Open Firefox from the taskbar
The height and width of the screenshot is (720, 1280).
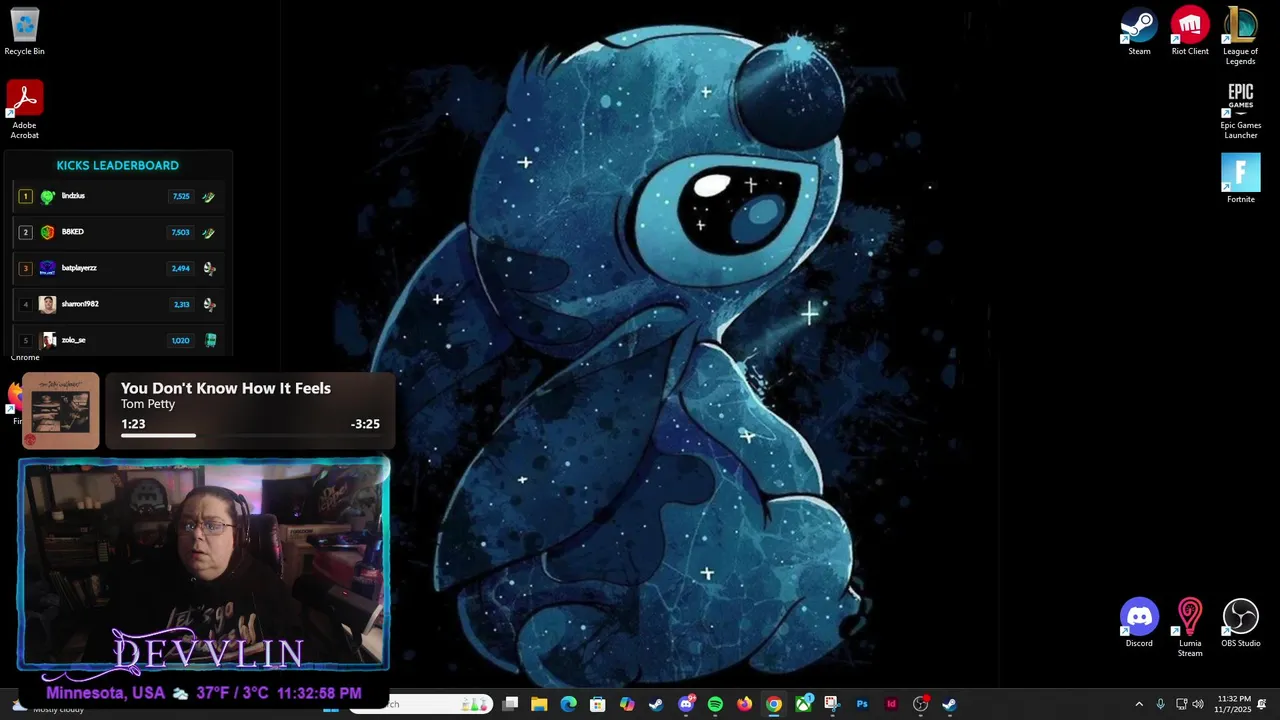744,704
